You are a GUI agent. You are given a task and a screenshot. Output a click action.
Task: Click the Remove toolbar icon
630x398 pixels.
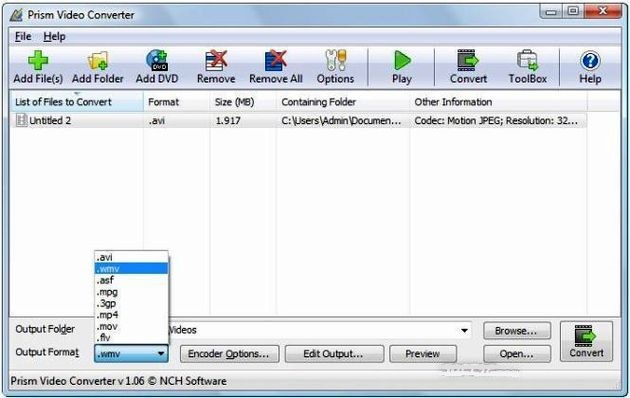pos(216,61)
